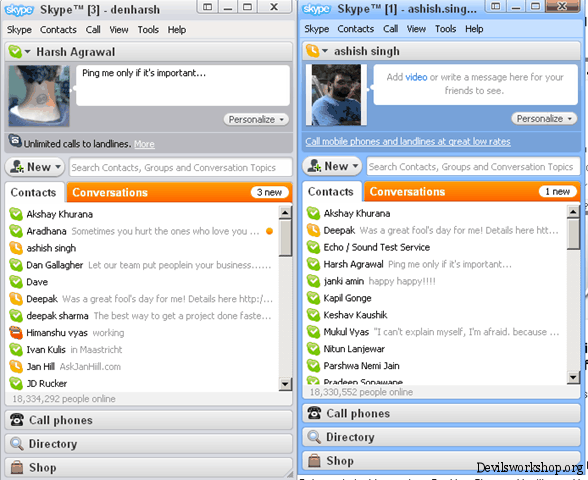
Task: Open the Contacts menu in denharsh window
Action: click(x=58, y=30)
